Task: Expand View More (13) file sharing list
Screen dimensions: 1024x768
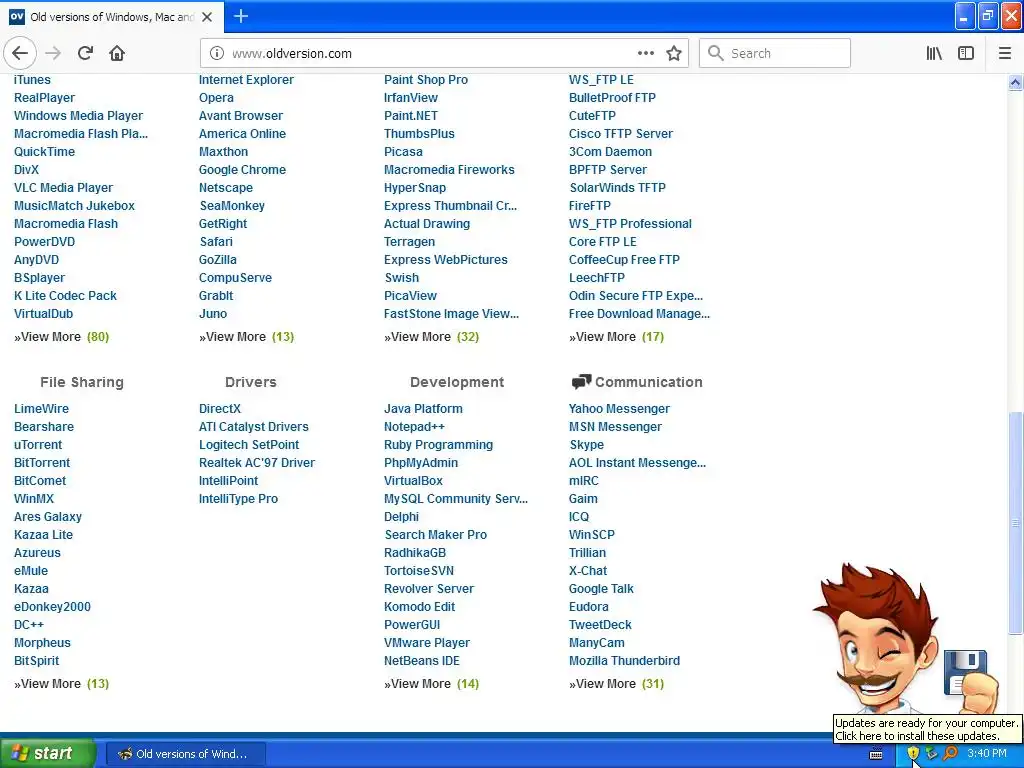Action: tap(61, 684)
